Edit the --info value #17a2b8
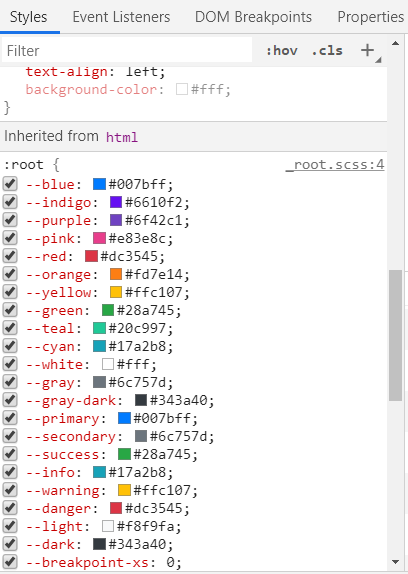 click(x=137, y=472)
